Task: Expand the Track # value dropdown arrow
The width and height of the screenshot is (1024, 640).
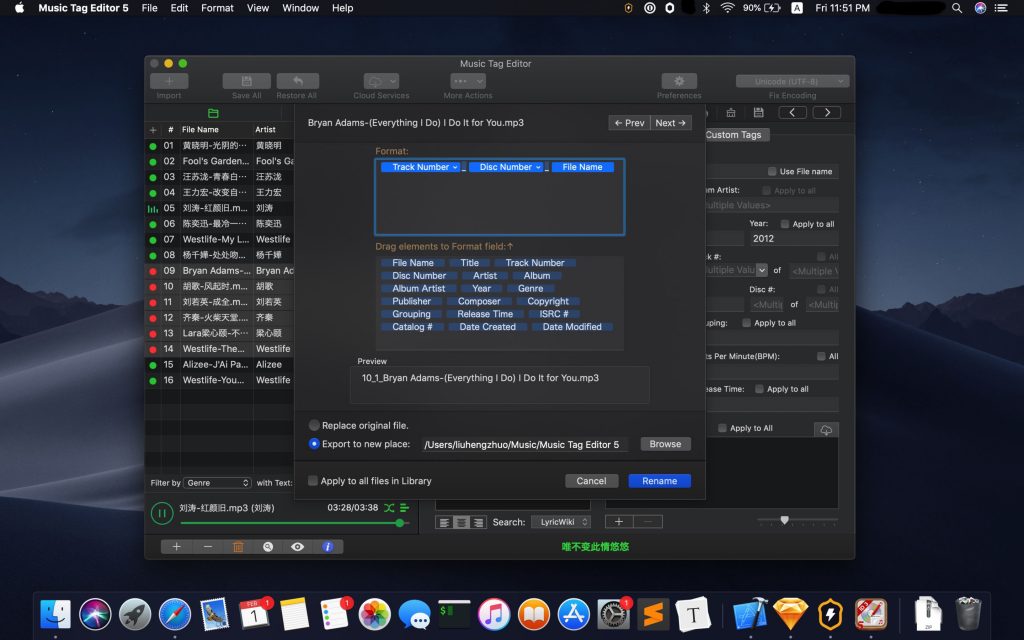Action: point(761,270)
